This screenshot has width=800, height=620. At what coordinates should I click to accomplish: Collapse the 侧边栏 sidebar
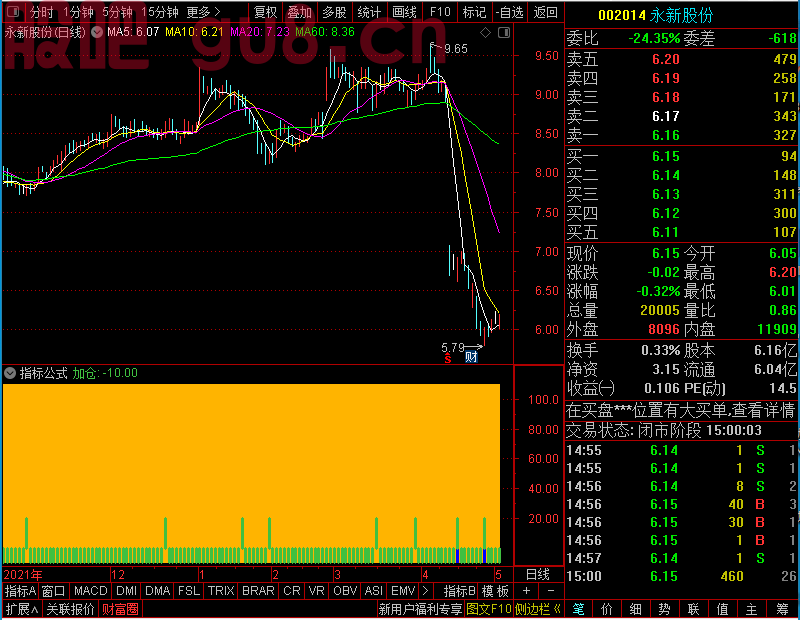pos(538,609)
